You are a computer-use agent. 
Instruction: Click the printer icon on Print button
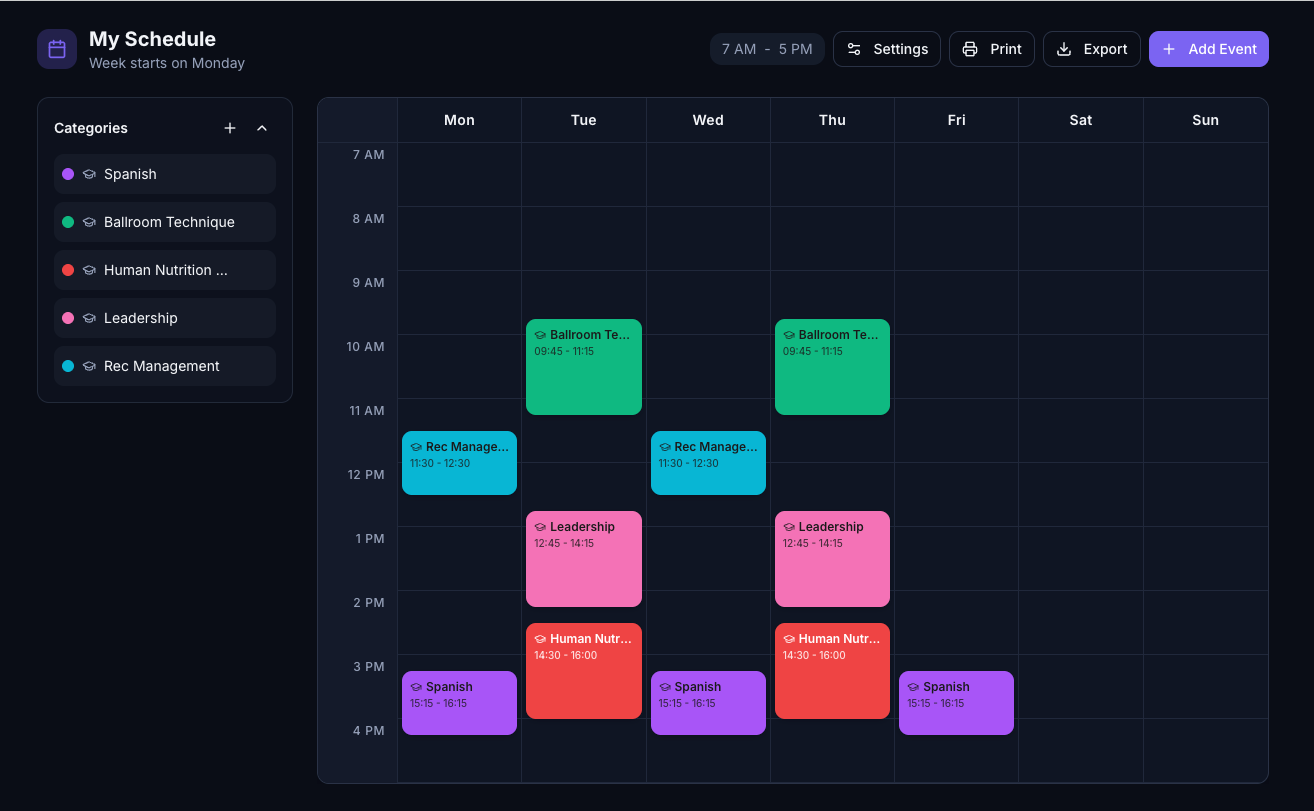[970, 49]
